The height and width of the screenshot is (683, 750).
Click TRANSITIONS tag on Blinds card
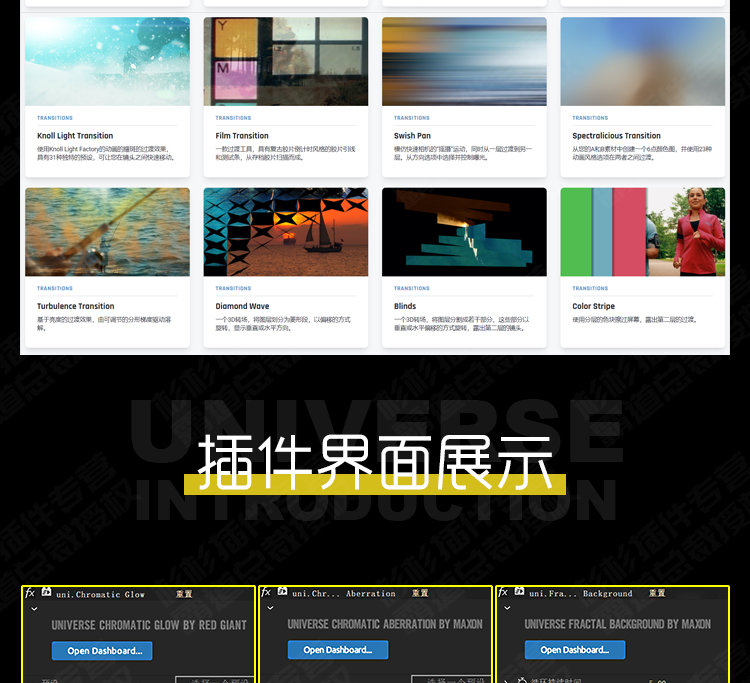tap(412, 288)
